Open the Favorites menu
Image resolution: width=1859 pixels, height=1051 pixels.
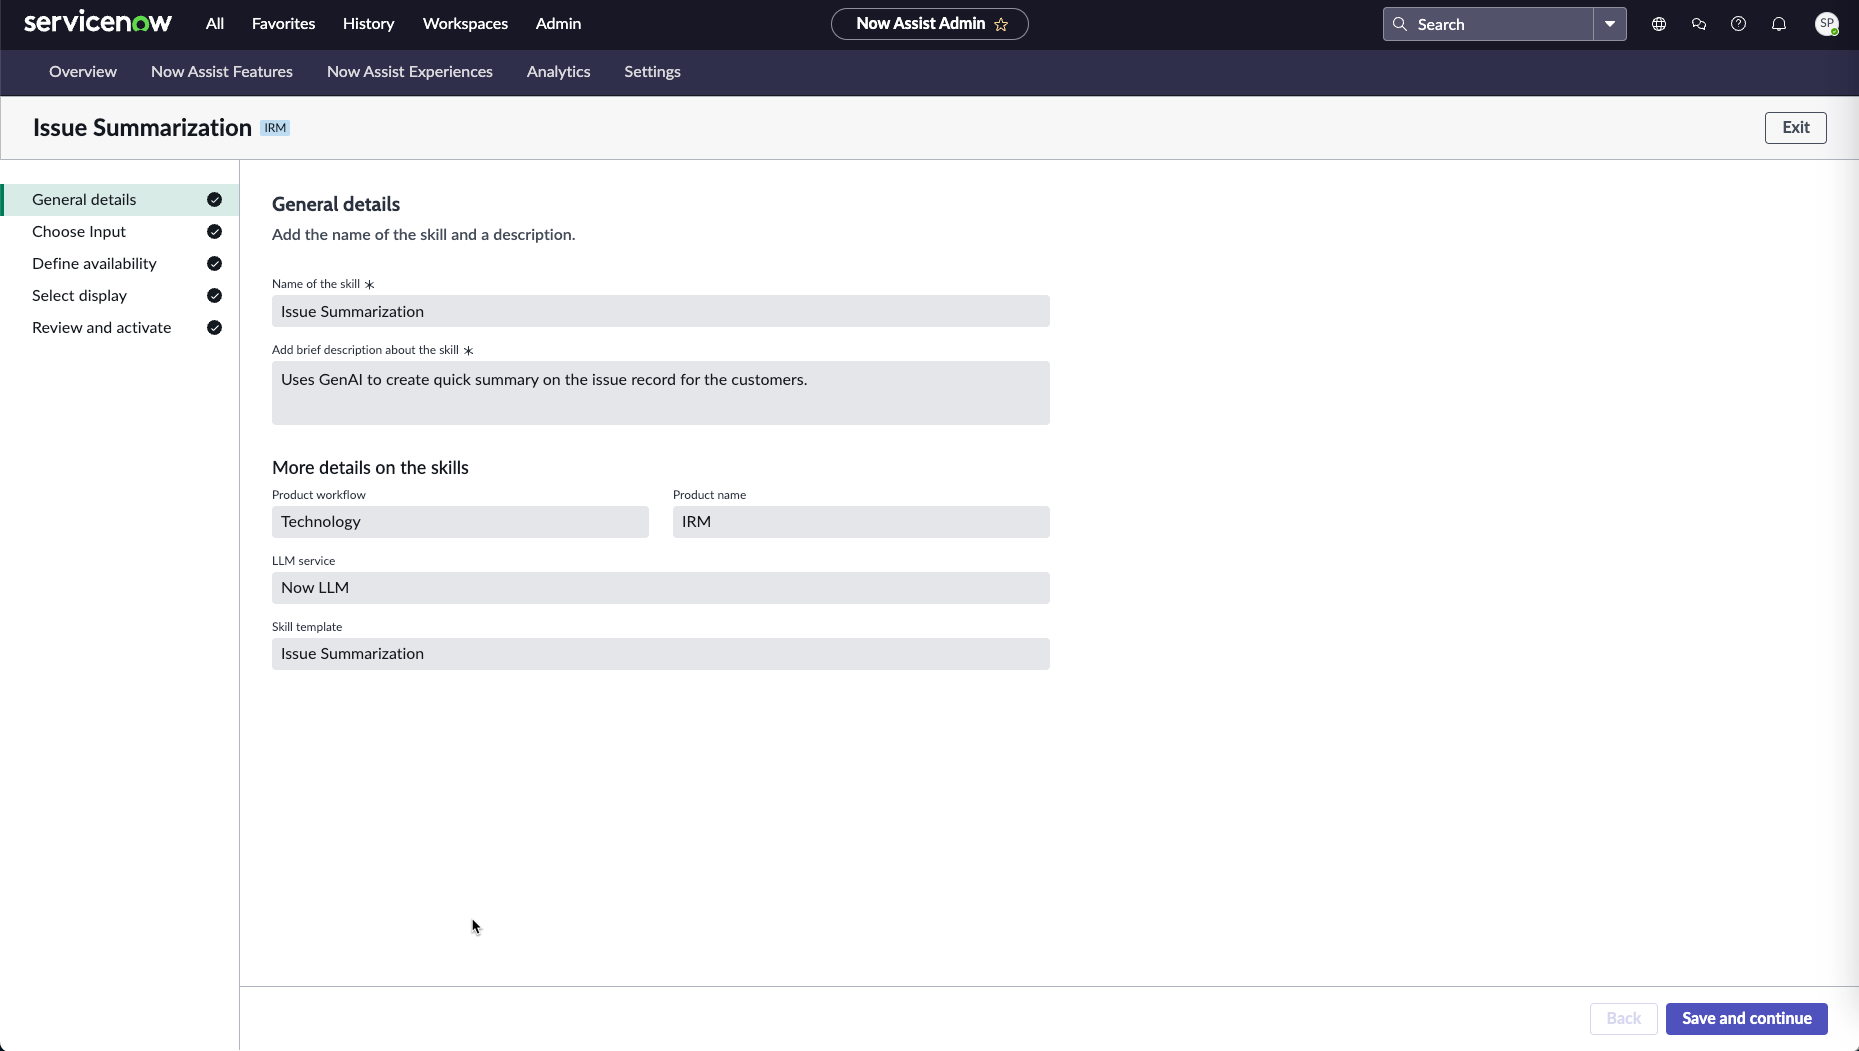point(283,24)
